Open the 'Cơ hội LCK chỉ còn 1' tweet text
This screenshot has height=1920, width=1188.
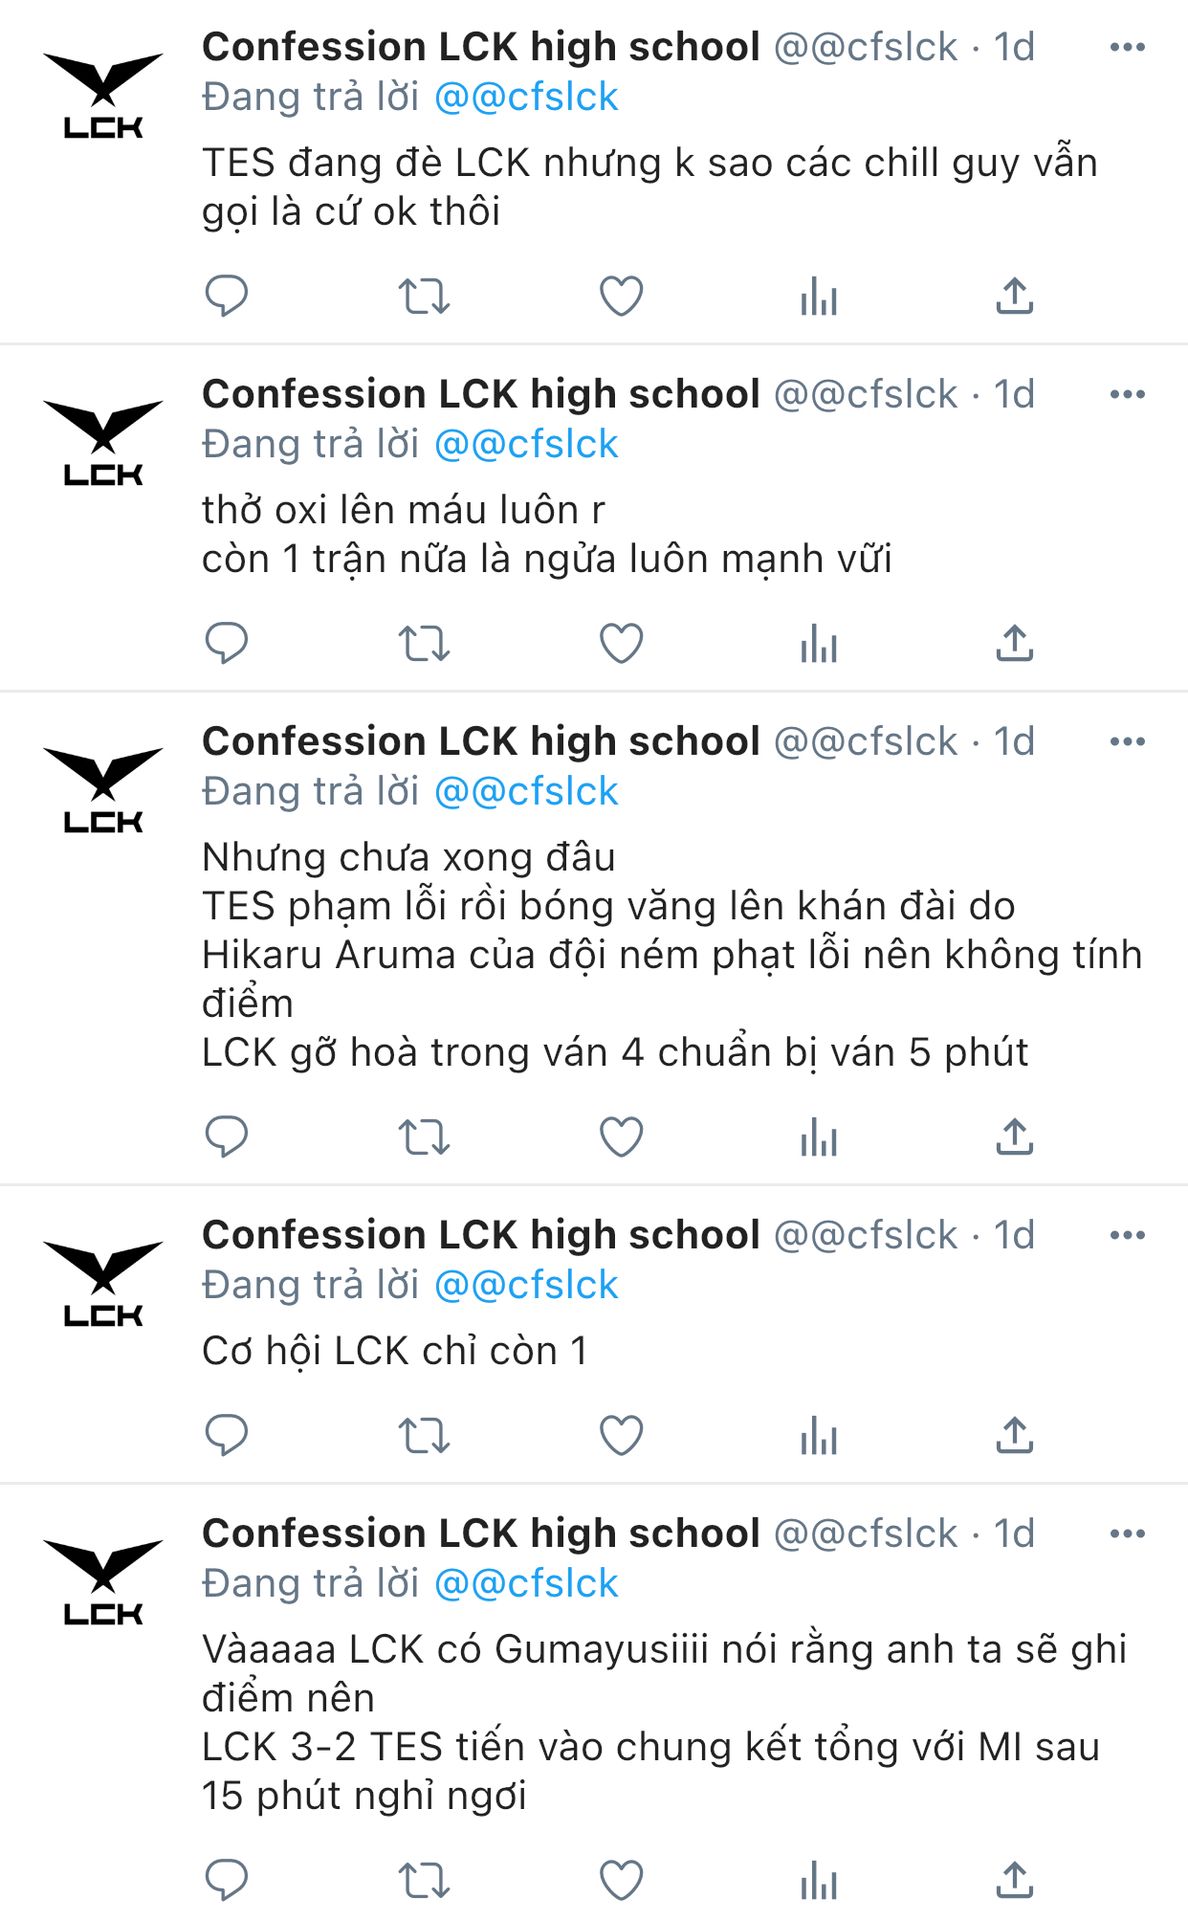[395, 1351]
